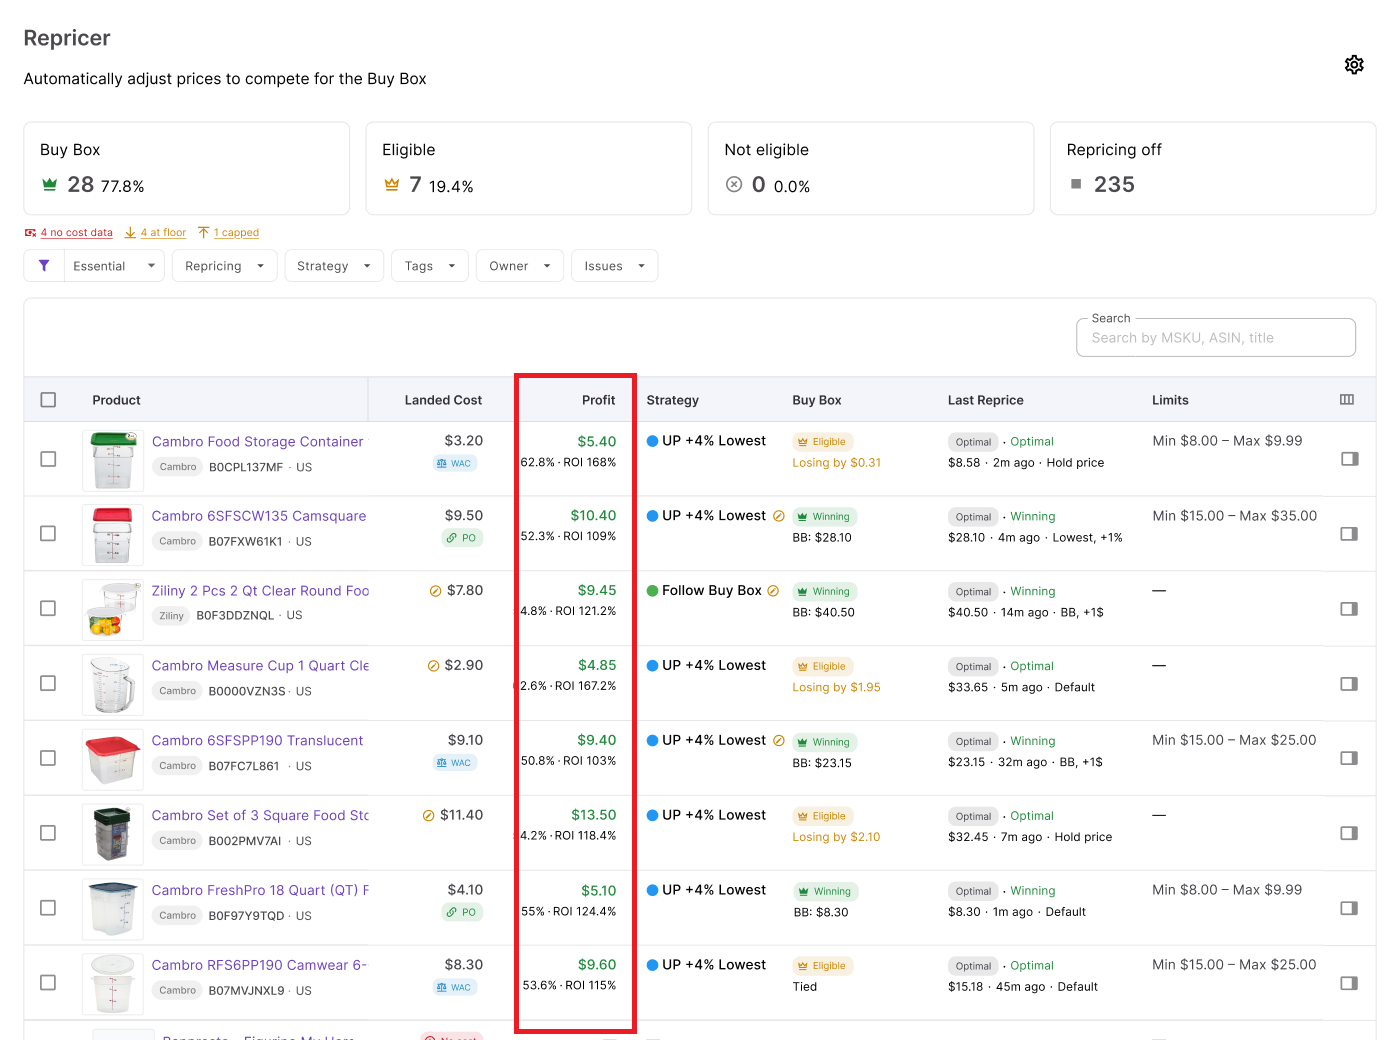Open side panel for Ziliny 2 Pcs row
Screen dimensions: 1400x1040
(1349, 609)
